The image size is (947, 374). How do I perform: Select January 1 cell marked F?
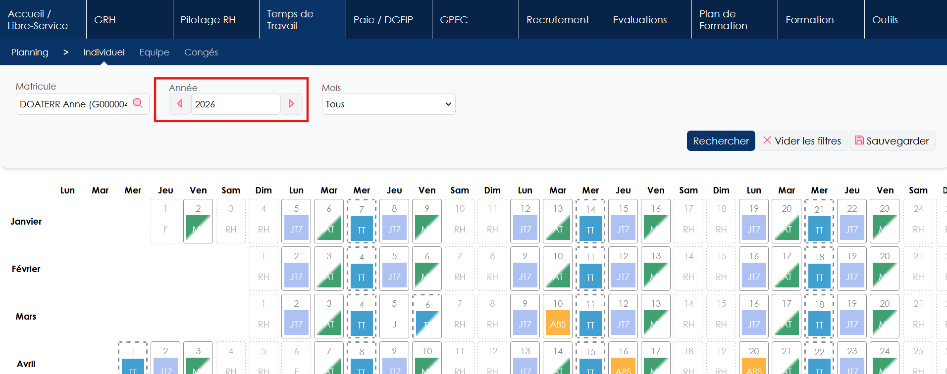(x=165, y=221)
